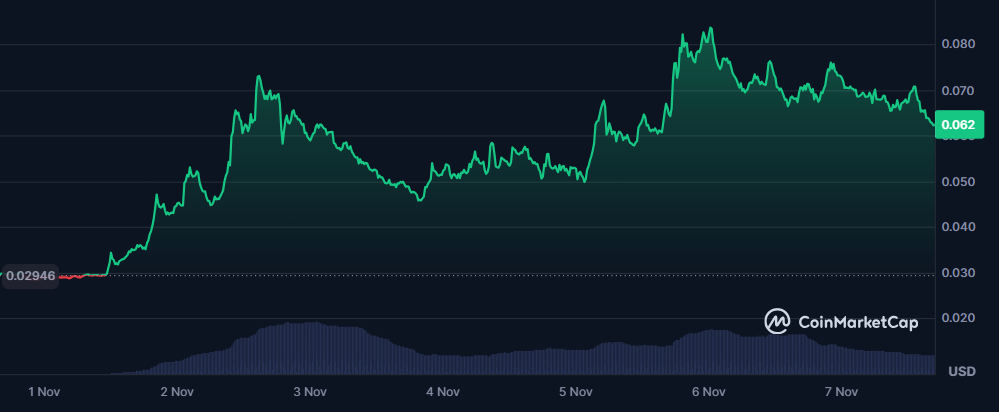Select the 6 Nov date label

coord(708,391)
